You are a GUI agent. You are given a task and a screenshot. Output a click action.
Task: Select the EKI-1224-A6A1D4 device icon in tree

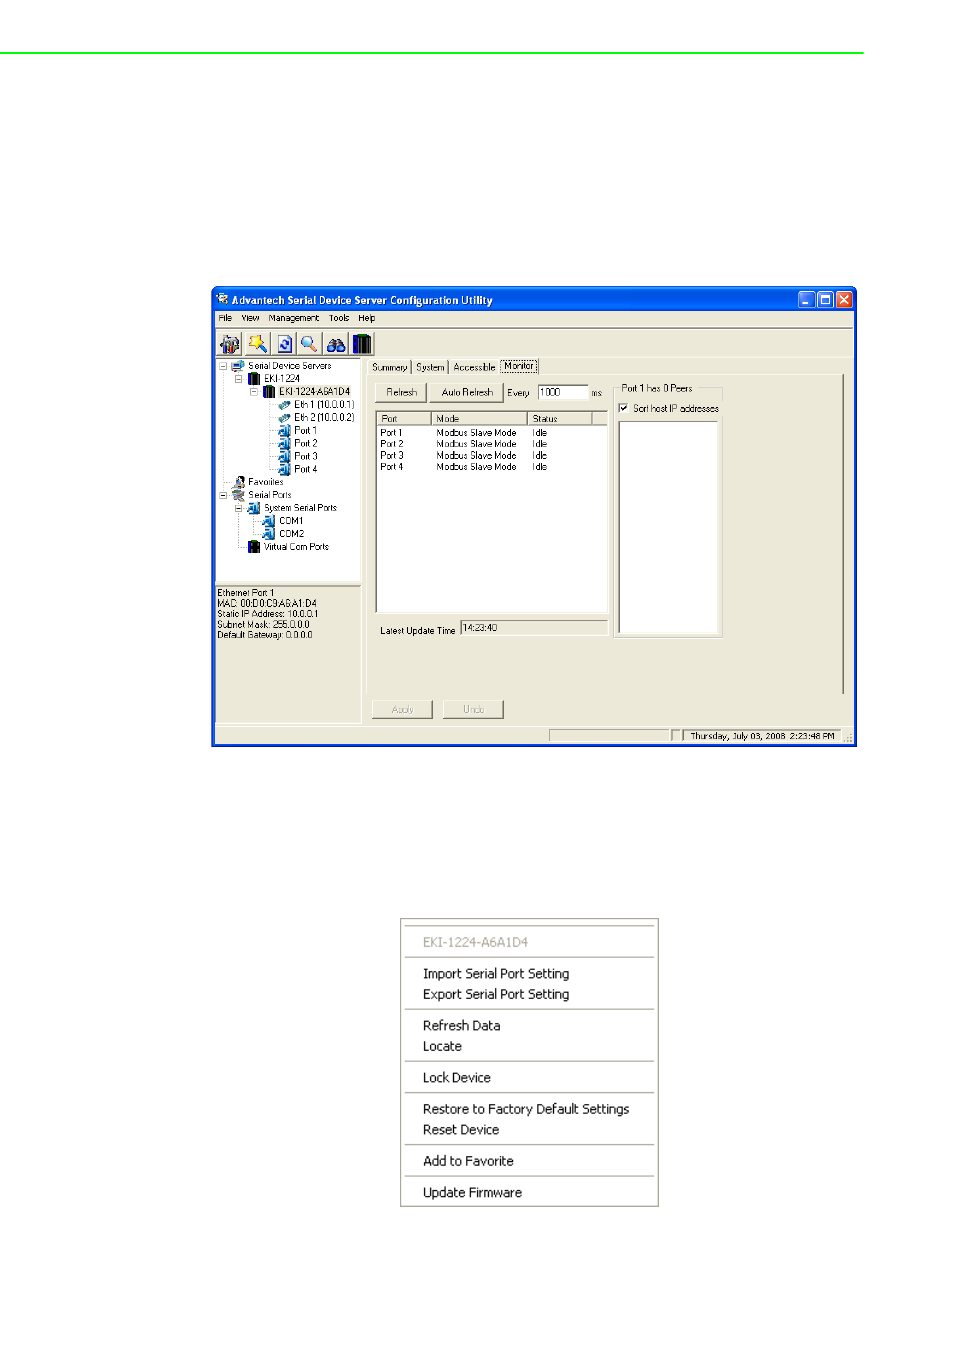click(x=269, y=392)
